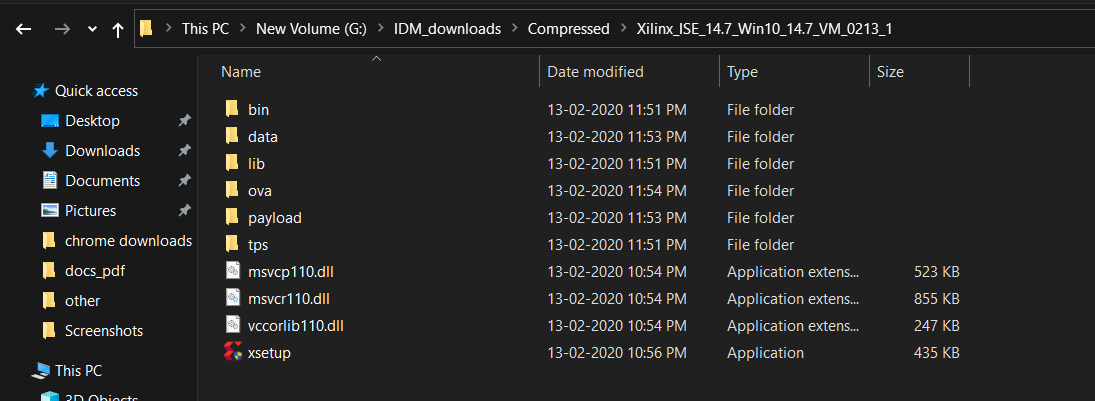This screenshot has height=401, width=1095.
Task: Click the Pictures icon in sidebar
Action: tap(50, 210)
